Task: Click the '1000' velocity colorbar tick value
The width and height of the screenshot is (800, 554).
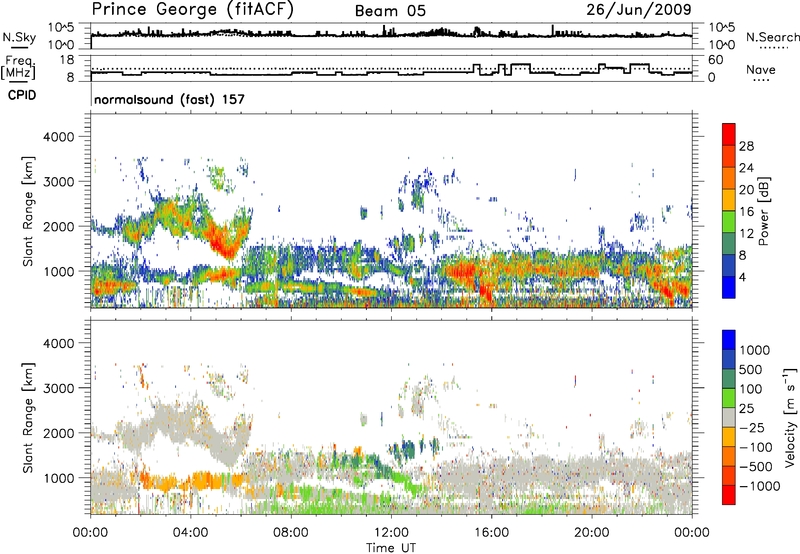Action: click(755, 350)
